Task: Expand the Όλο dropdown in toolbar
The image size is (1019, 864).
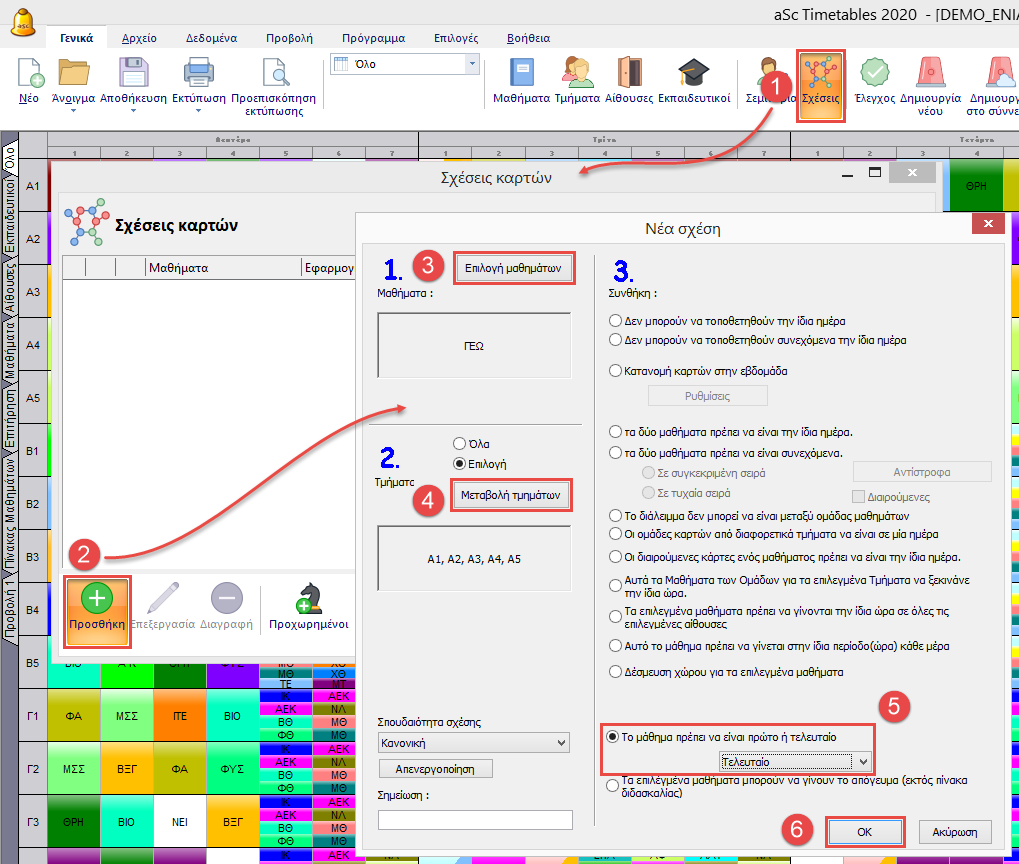Action: [x=472, y=64]
